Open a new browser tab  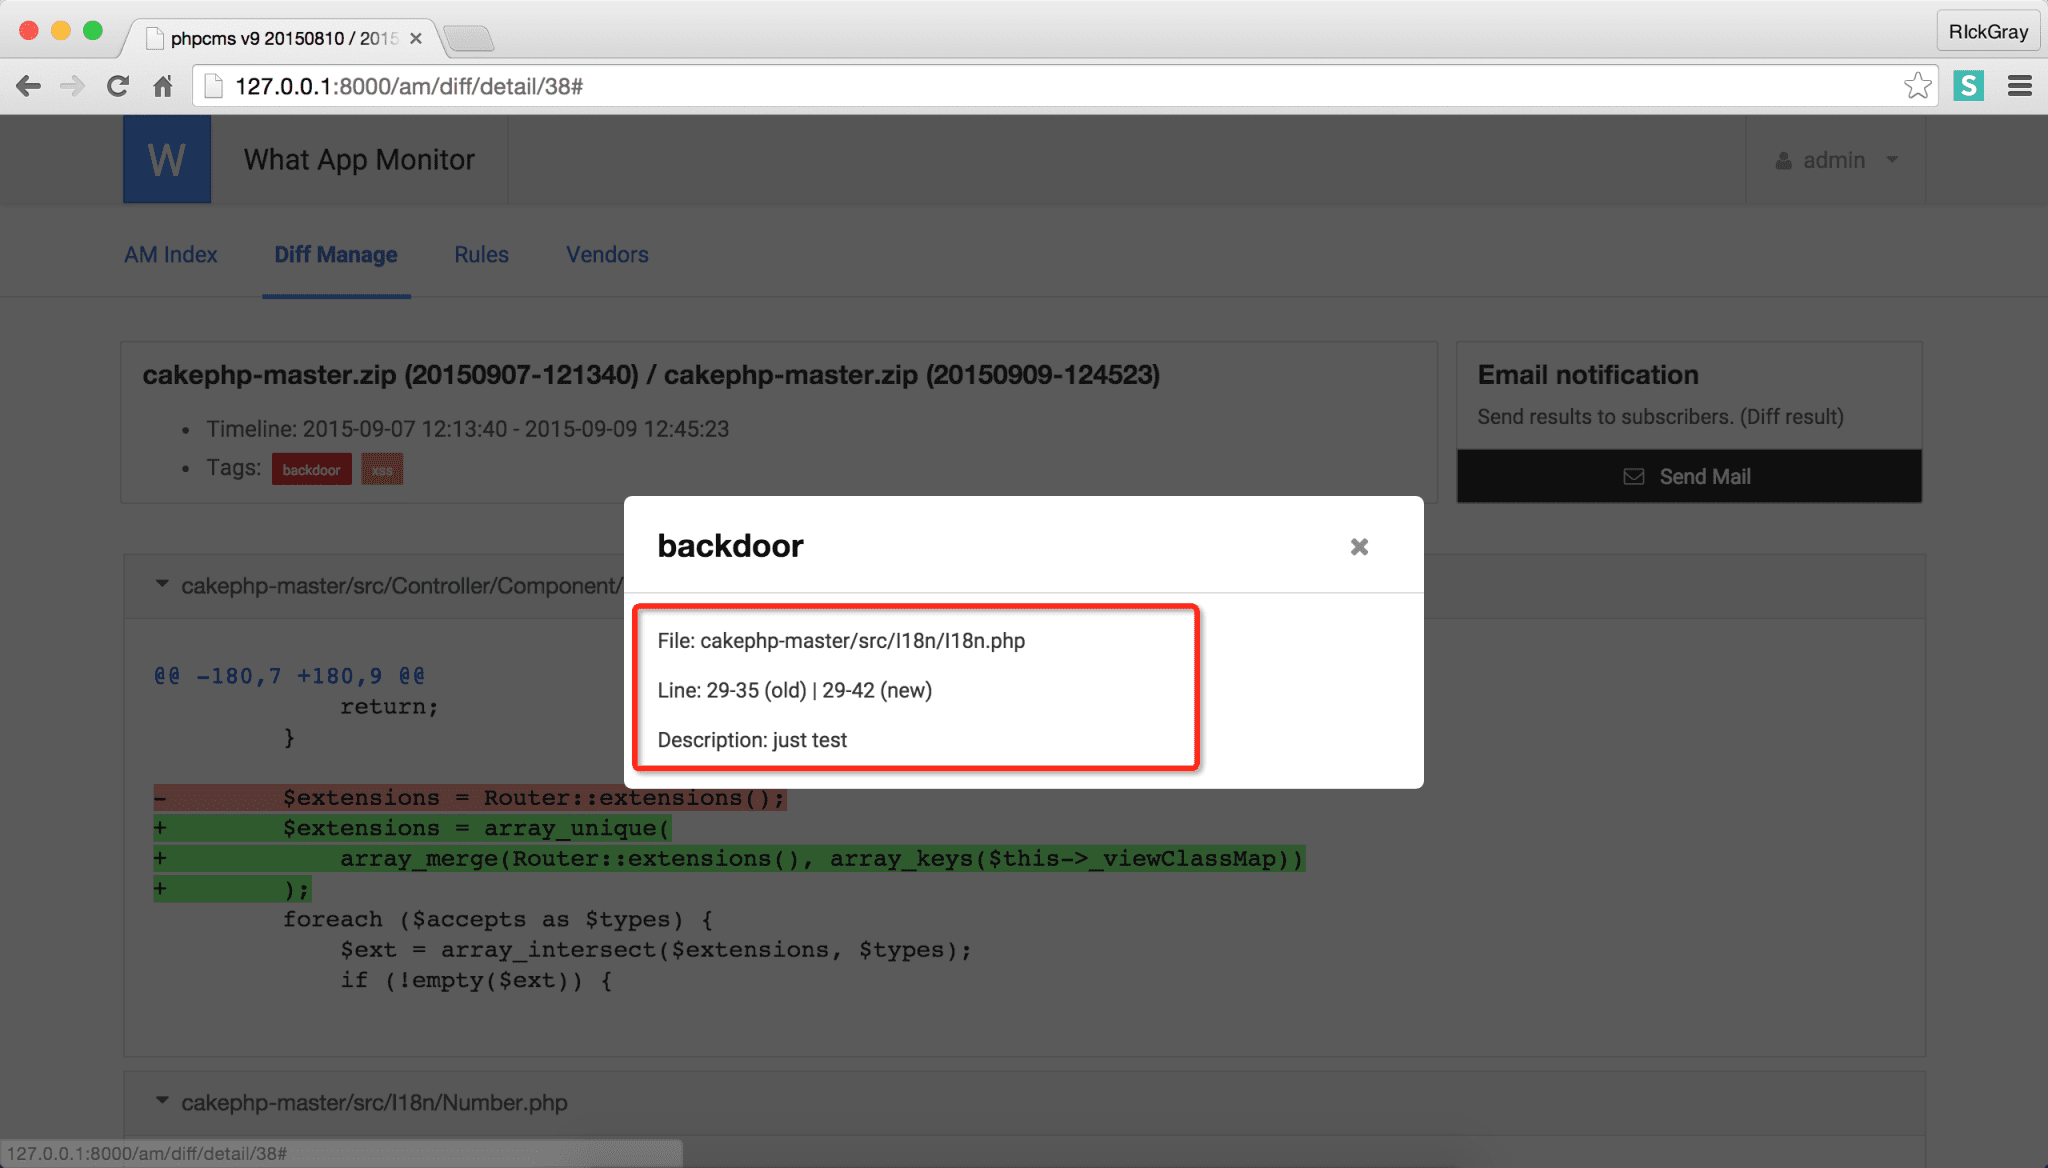(469, 39)
